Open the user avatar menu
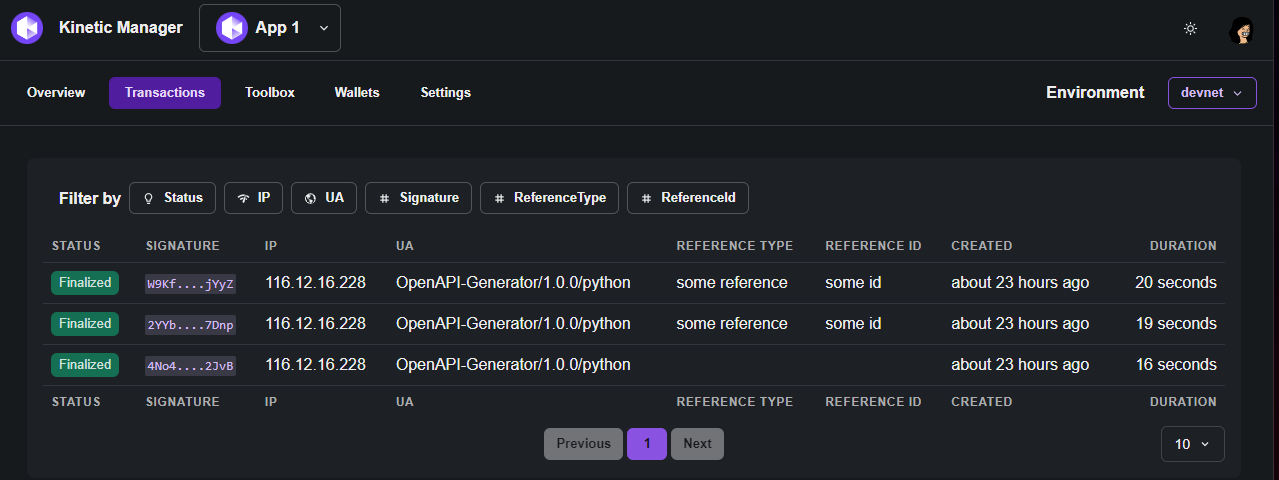Screen dimensions: 1279x480 (1242, 30)
